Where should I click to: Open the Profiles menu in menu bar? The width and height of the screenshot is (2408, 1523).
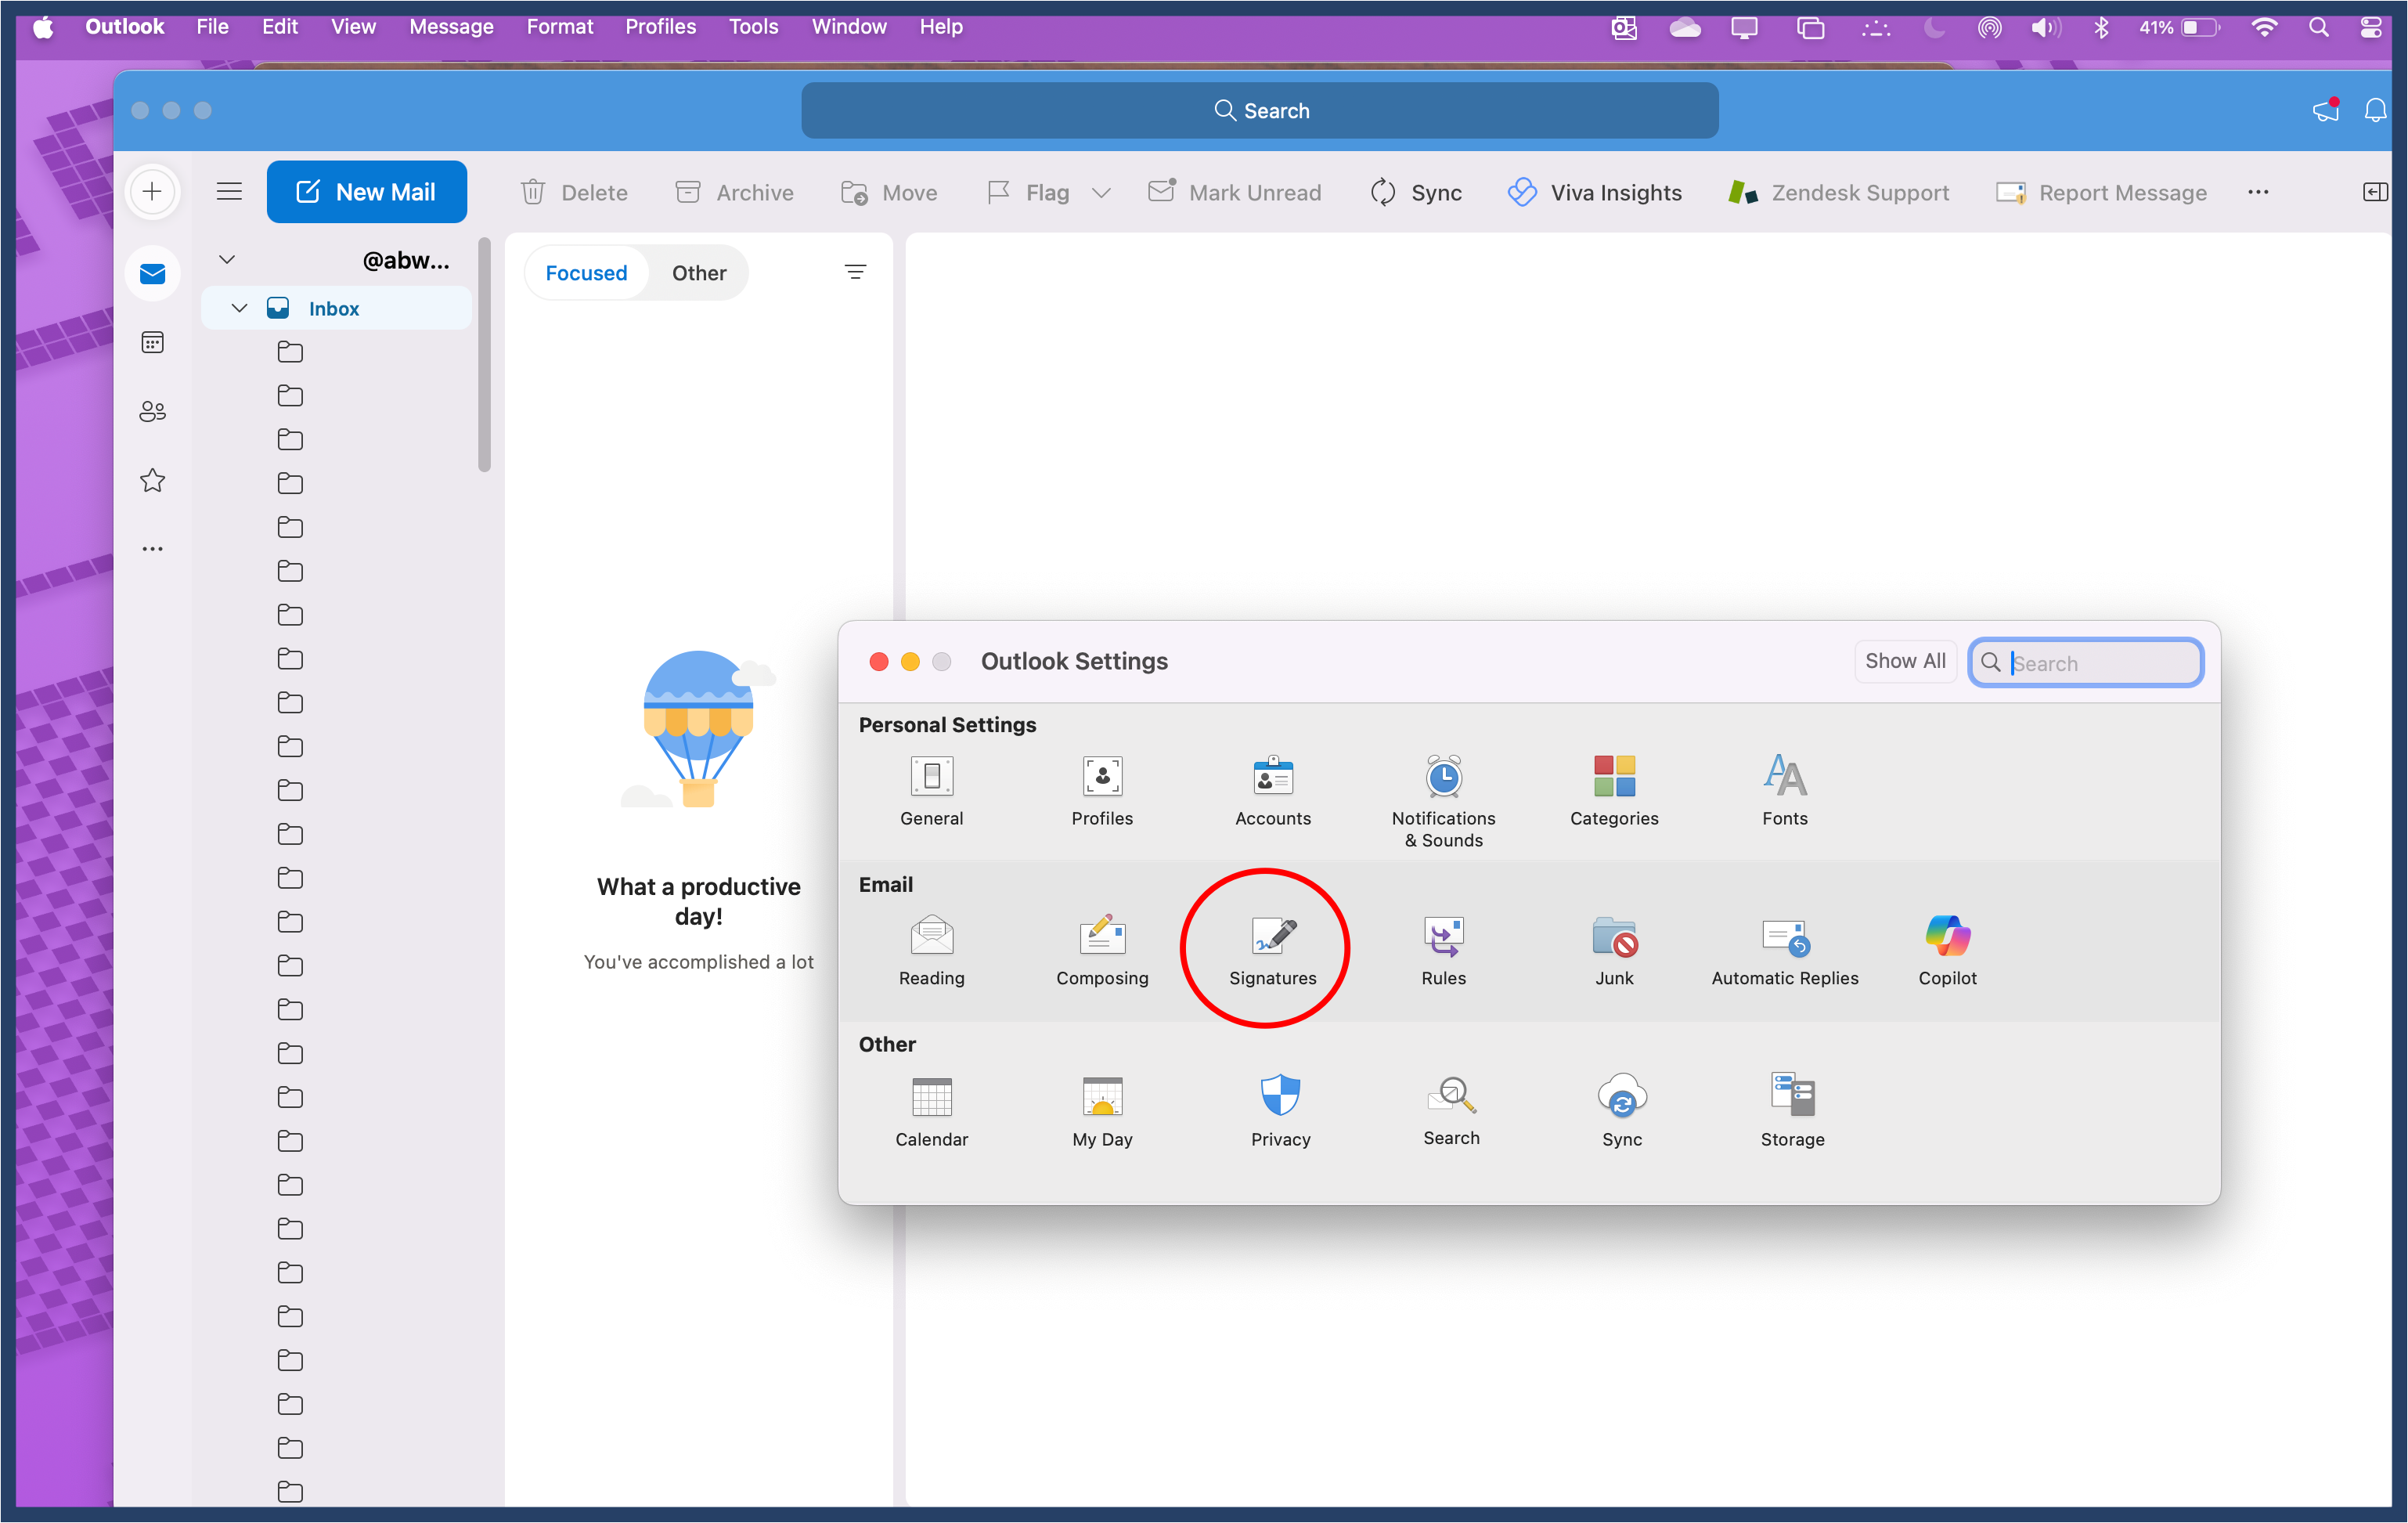coord(660,27)
